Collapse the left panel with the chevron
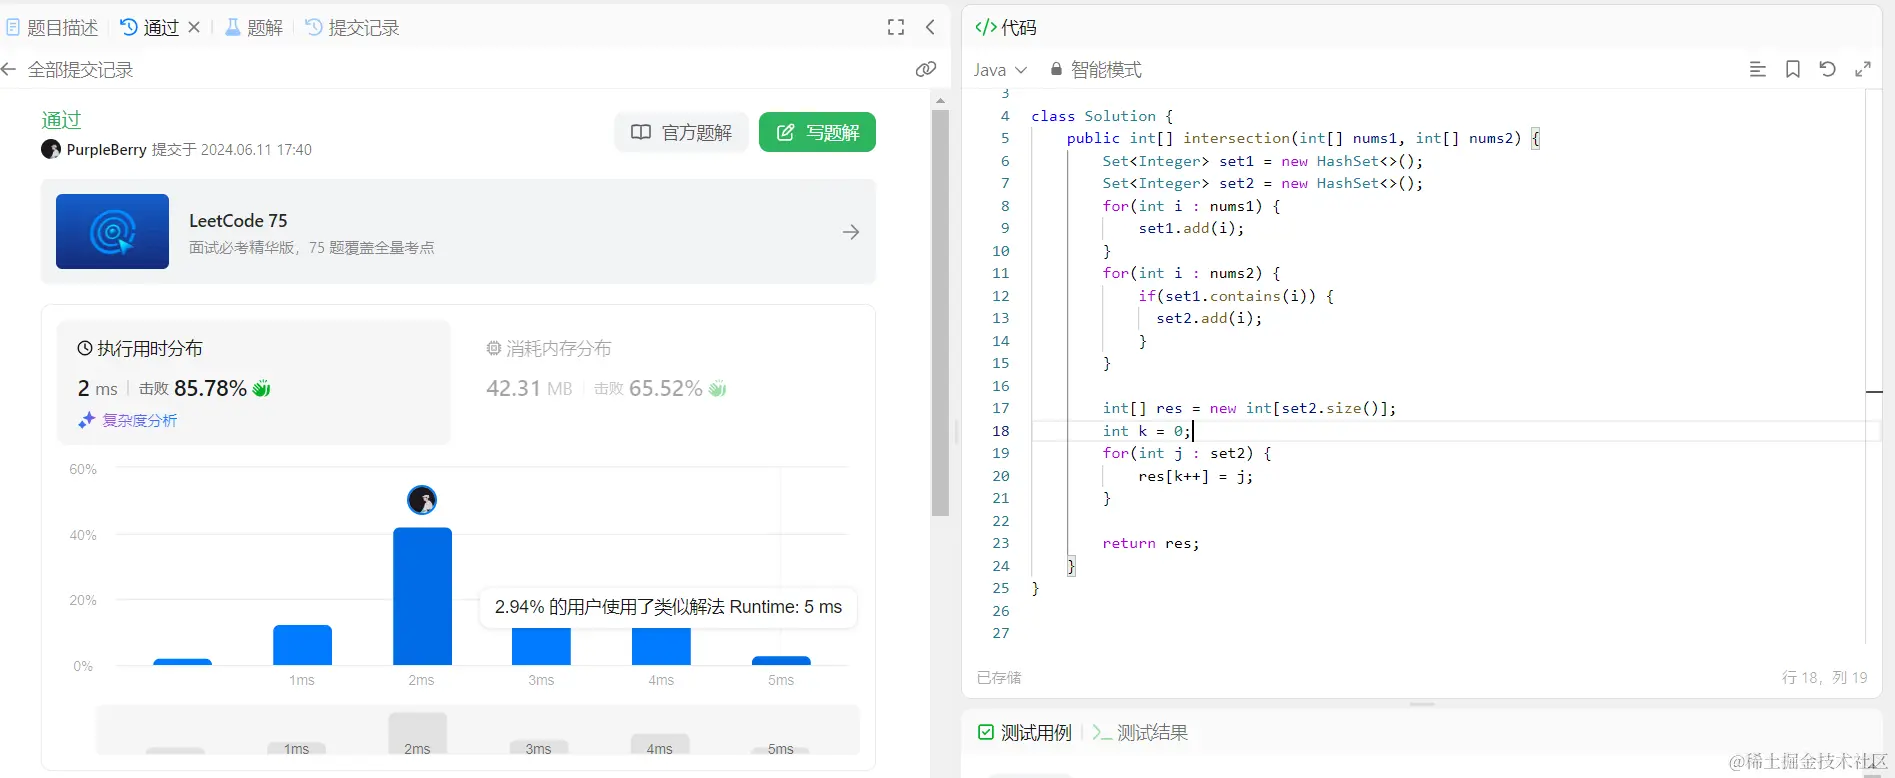This screenshot has height=778, width=1895. [x=930, y=27]
